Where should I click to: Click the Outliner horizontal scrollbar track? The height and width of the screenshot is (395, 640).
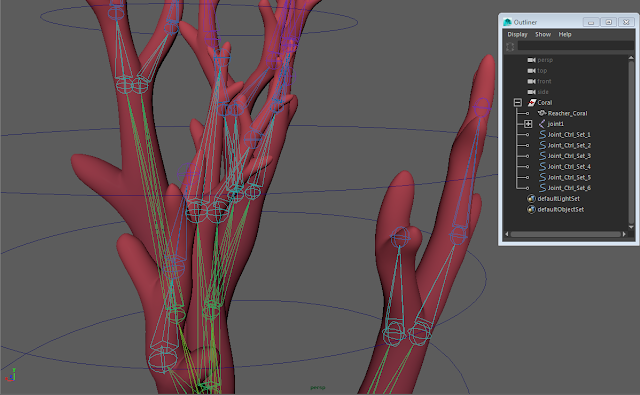tap(565, 234)
